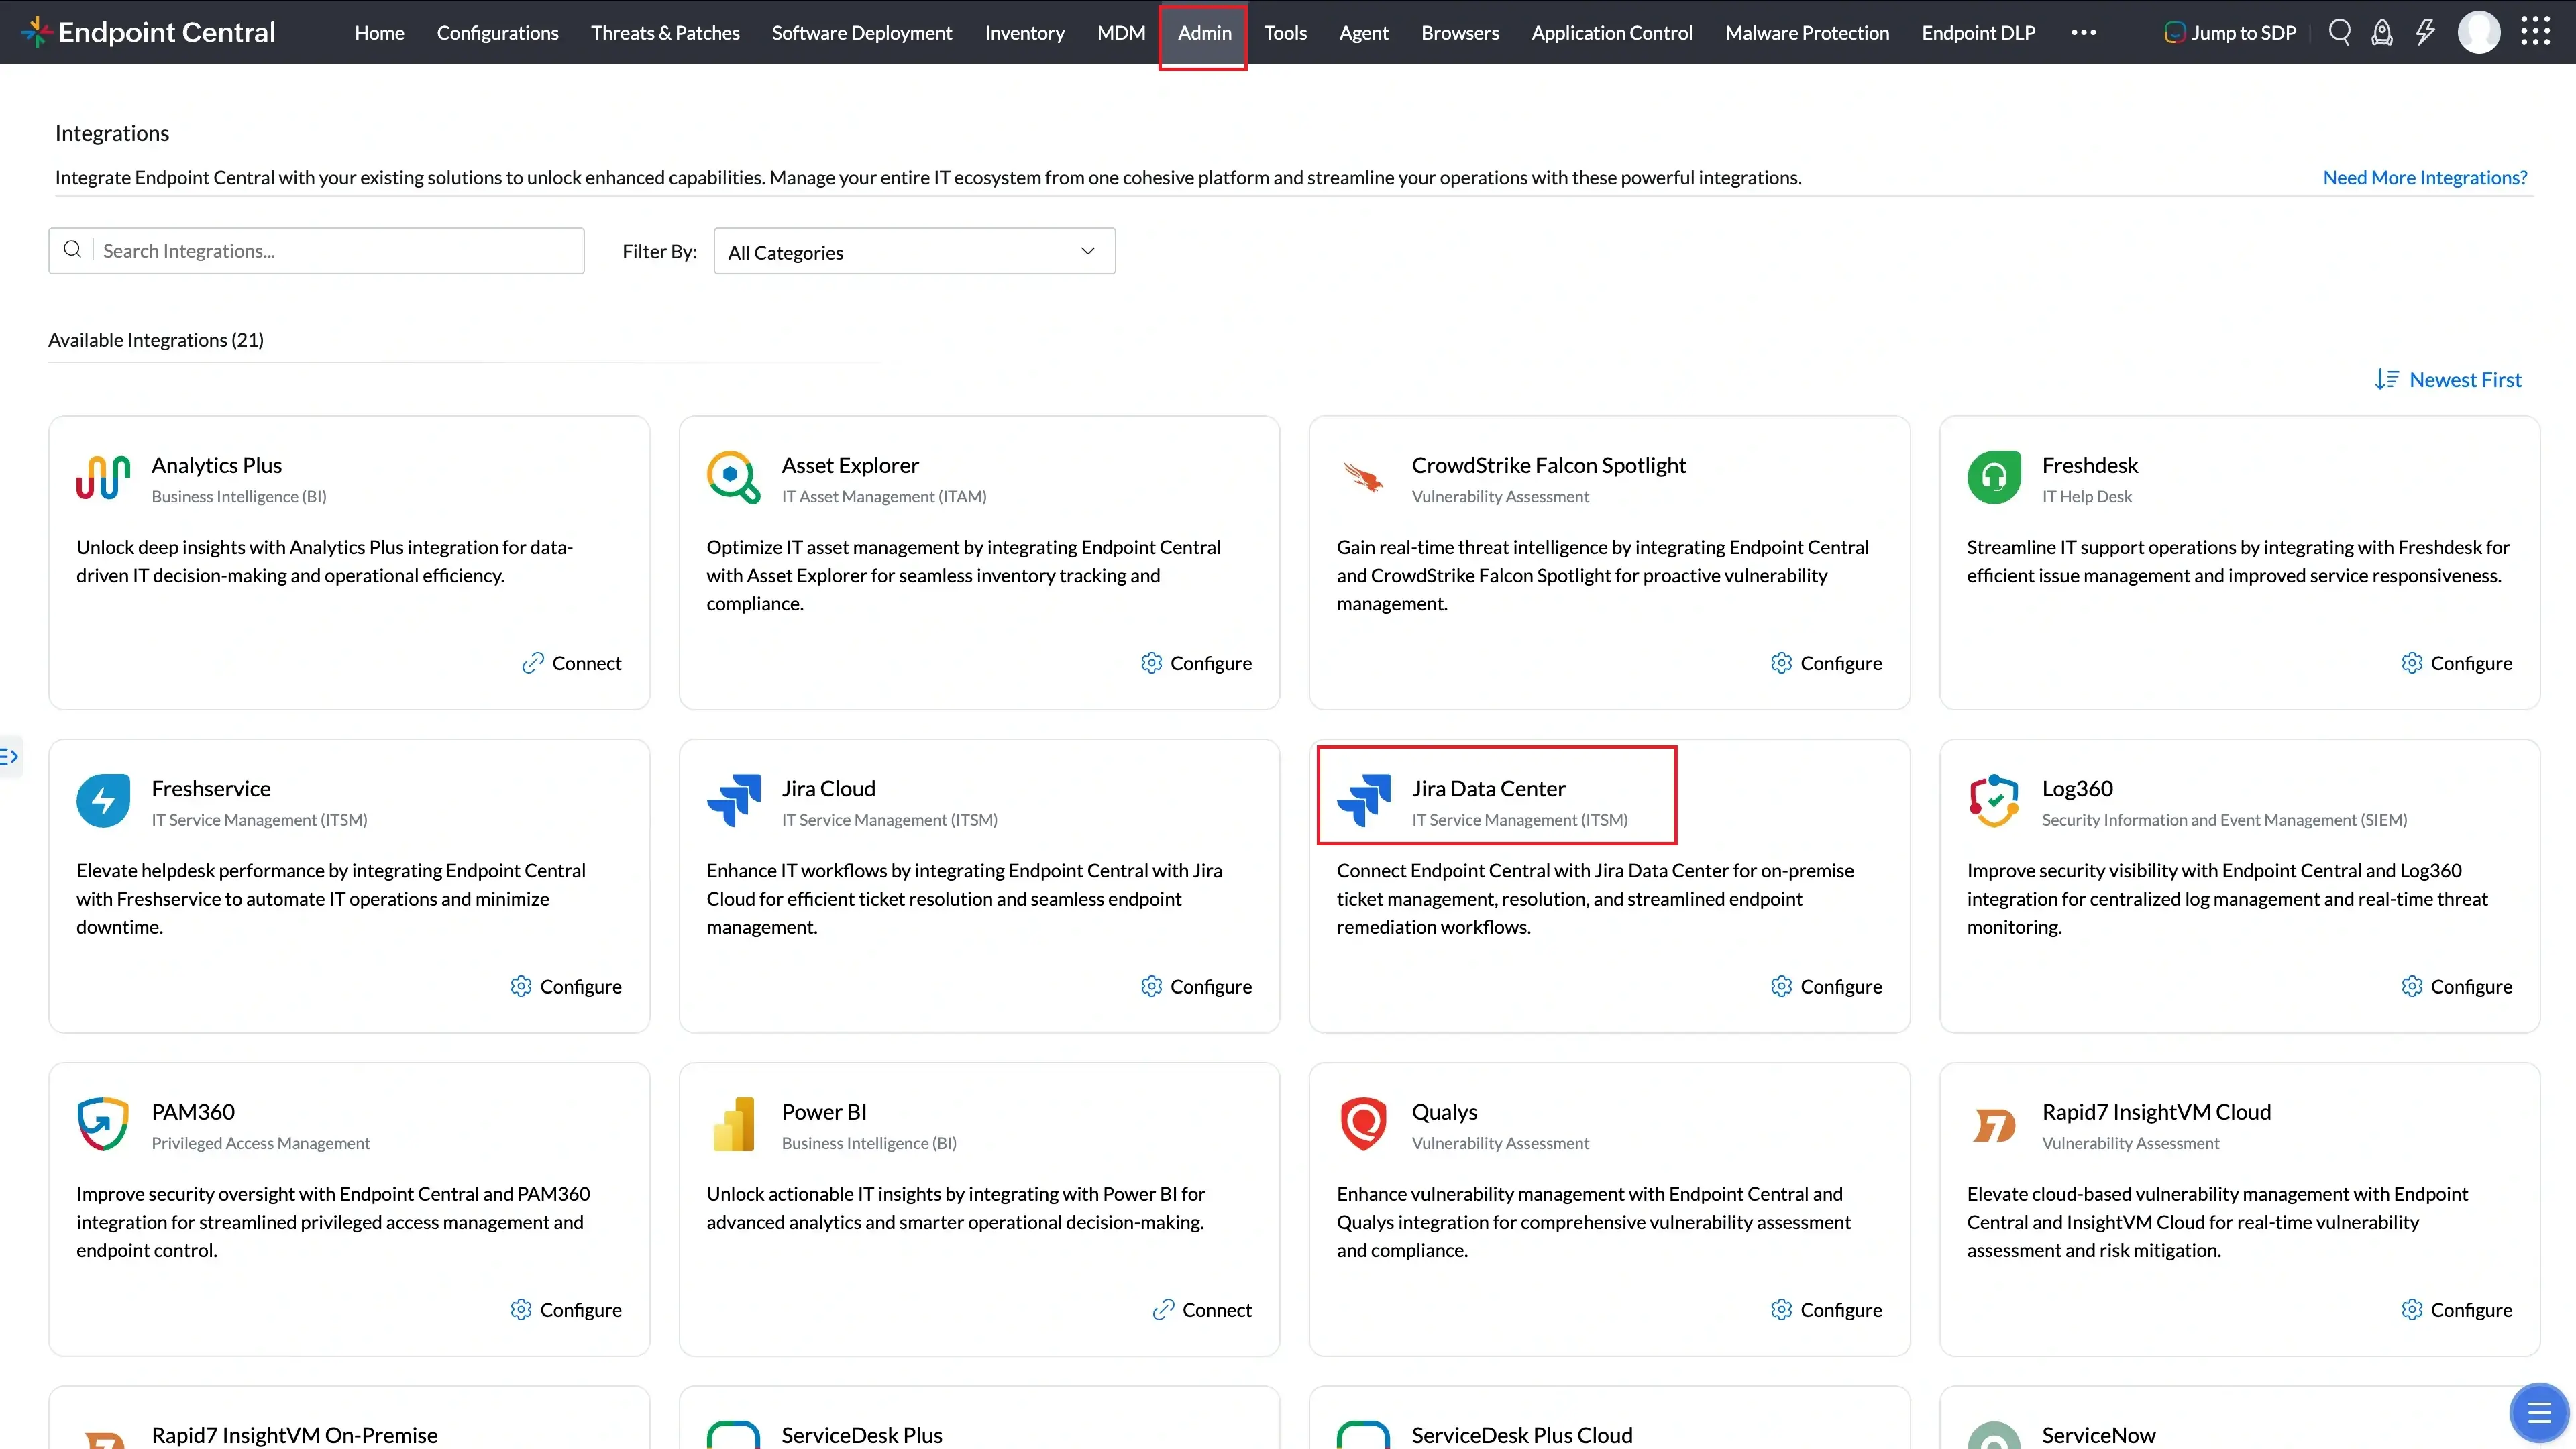2576x1449 pixels.
Task: Click the rocket quick launch icon
Action: (x=2382, y=32)
